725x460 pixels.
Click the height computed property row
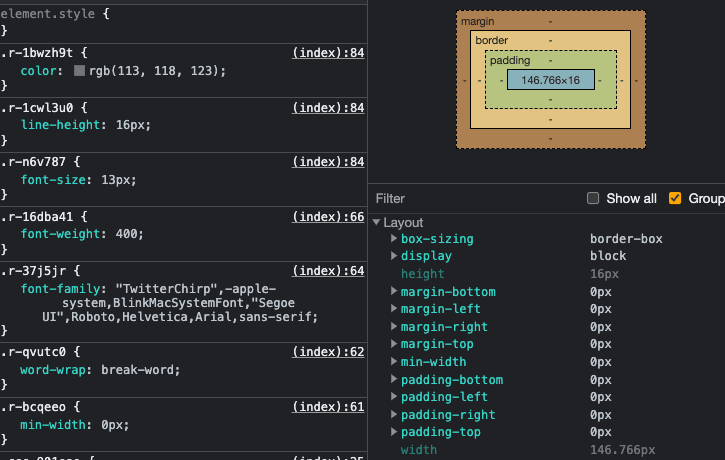click(548, 274)
